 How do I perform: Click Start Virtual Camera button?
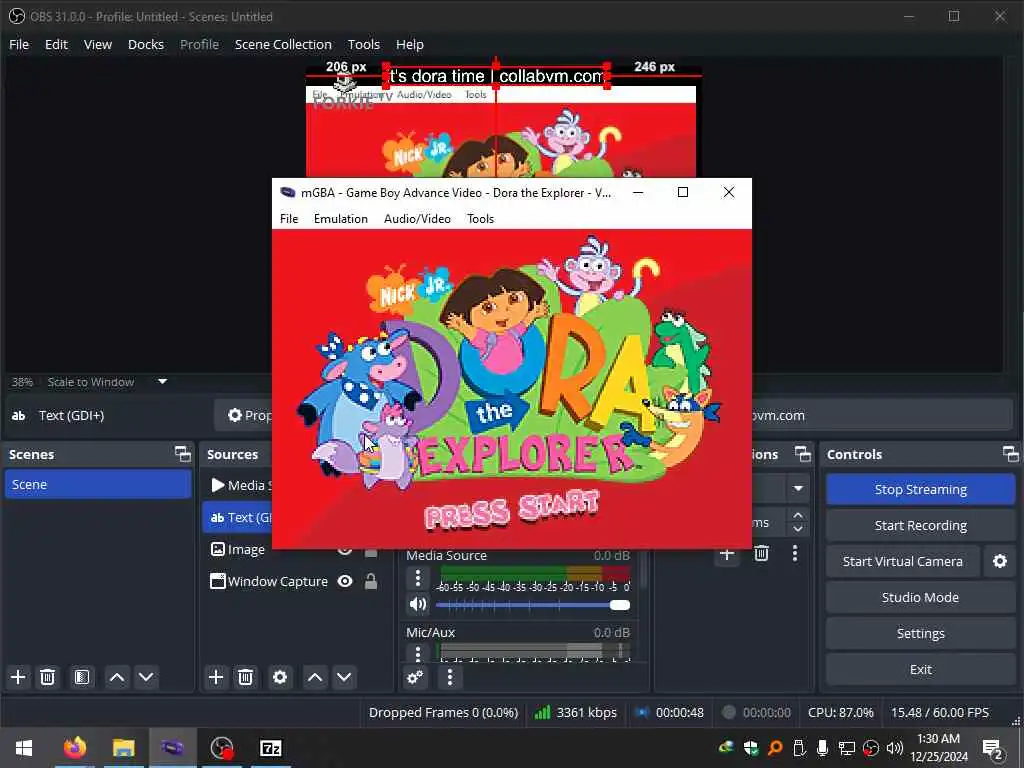[x=903, y=561]
